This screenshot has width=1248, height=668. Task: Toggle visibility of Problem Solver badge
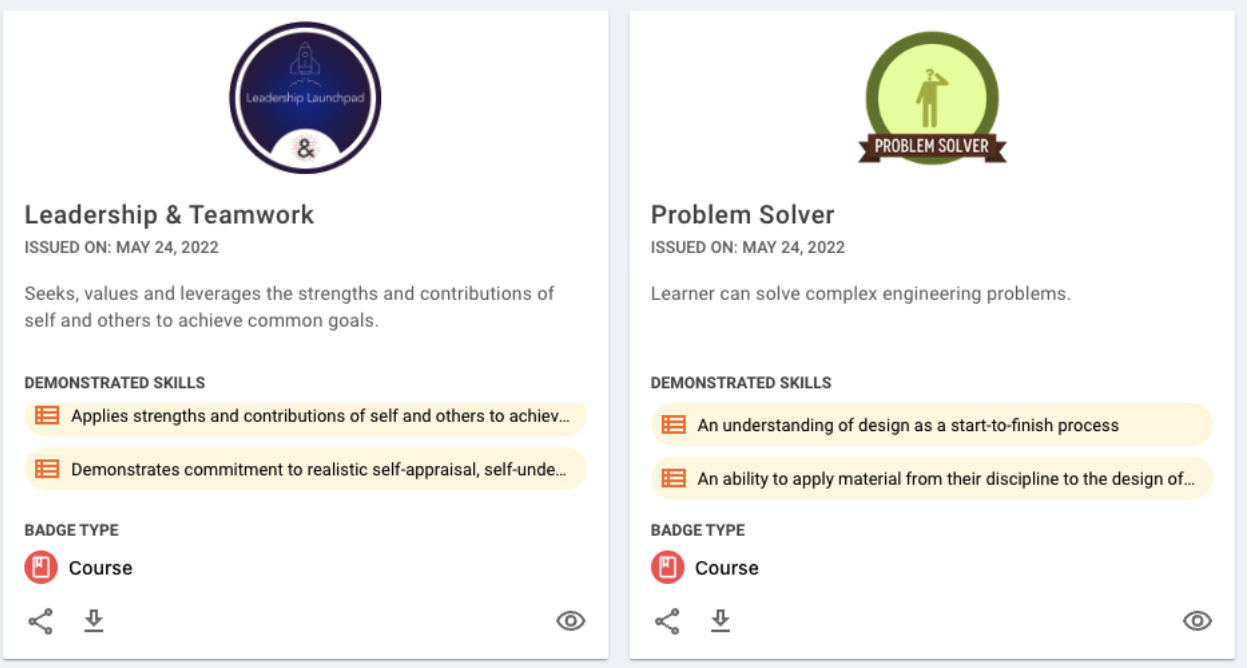(x=1197, y=621)
